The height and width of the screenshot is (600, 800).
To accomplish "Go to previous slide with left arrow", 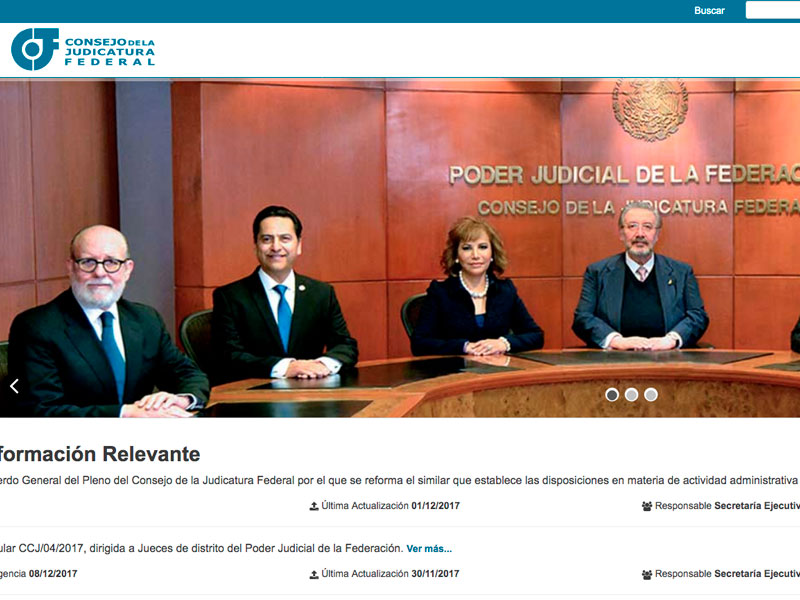I will point(14,386).
